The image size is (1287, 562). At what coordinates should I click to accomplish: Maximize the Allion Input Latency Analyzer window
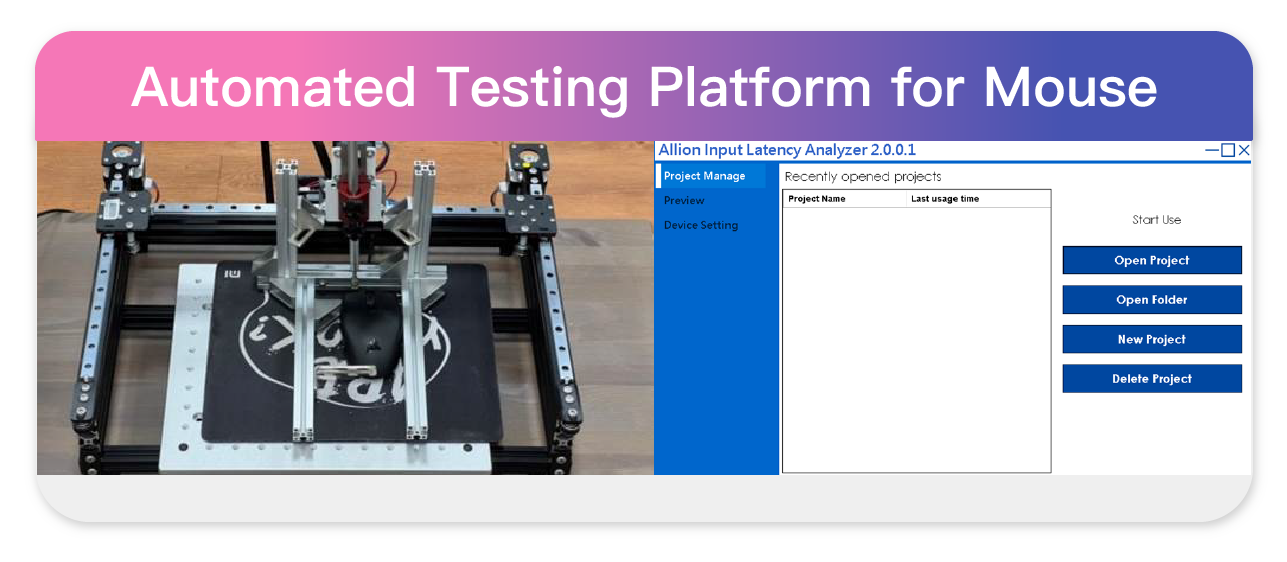tap(1228, 151)
